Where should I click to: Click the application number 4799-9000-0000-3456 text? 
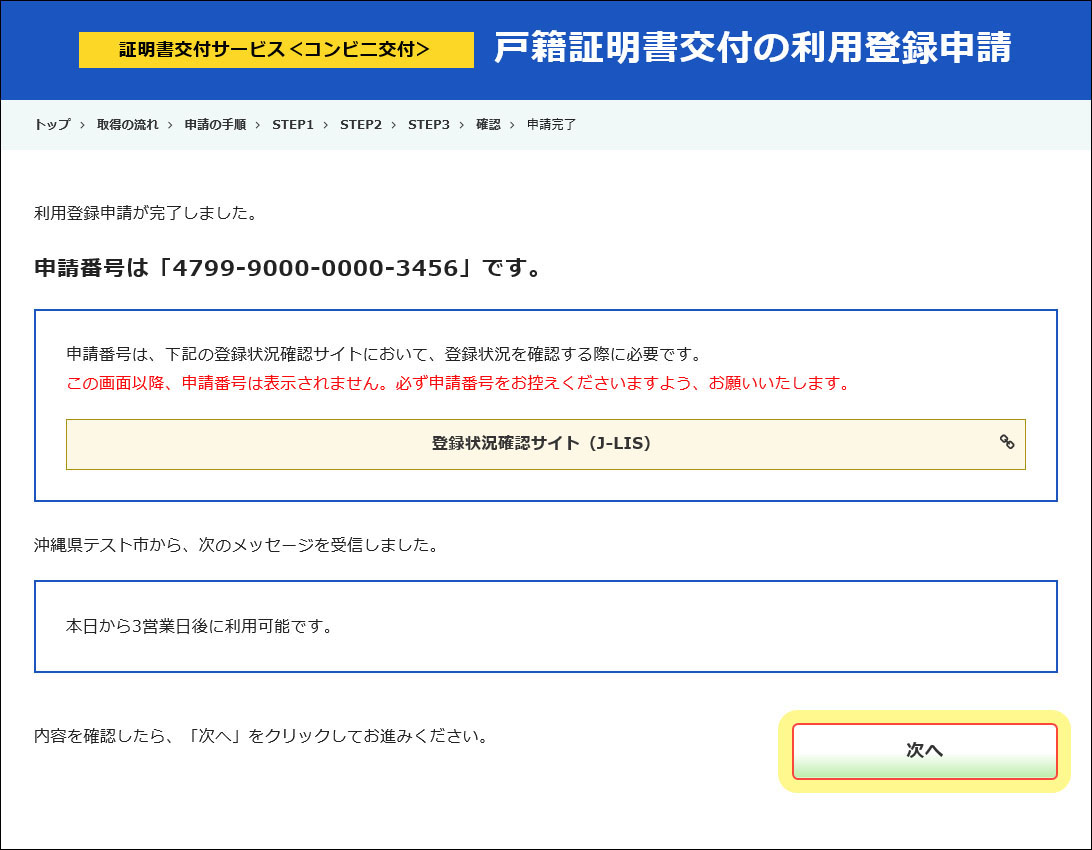click(x=315, y=268)
